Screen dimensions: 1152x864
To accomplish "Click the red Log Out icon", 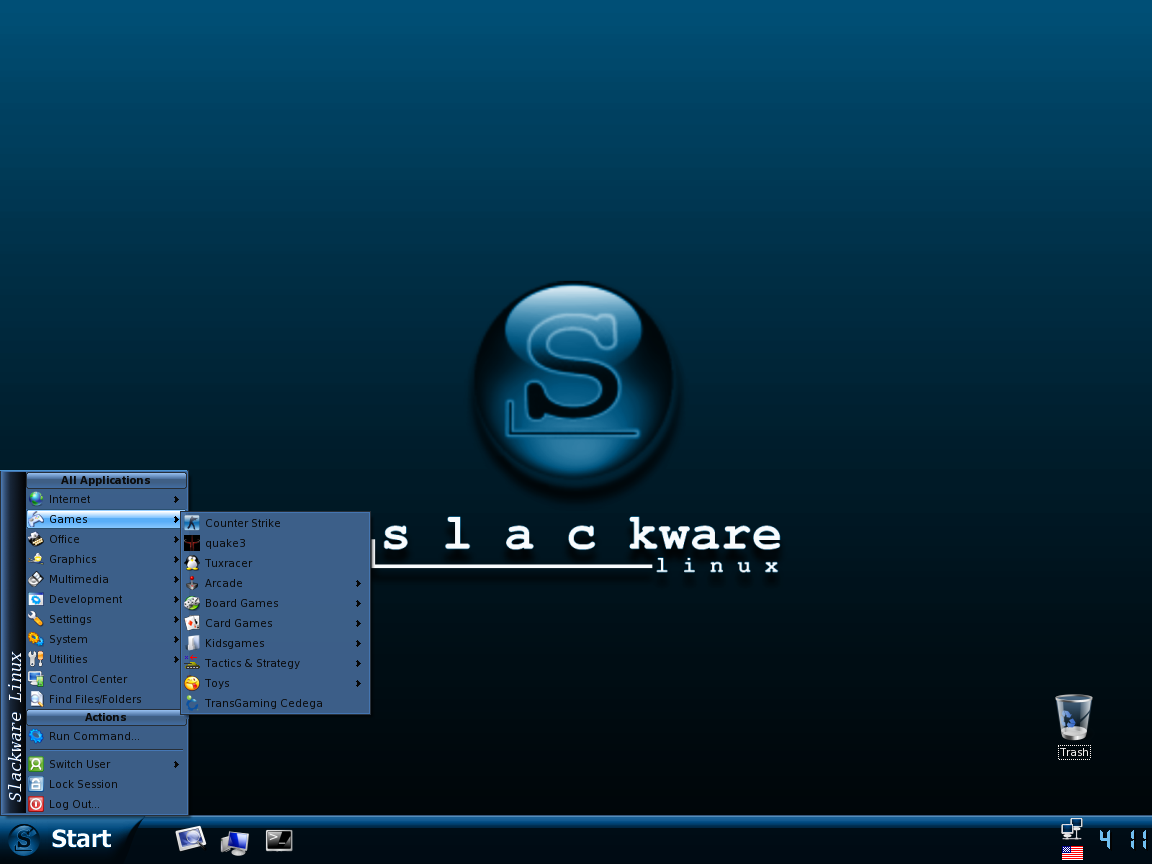I will (x=36, y=804).
